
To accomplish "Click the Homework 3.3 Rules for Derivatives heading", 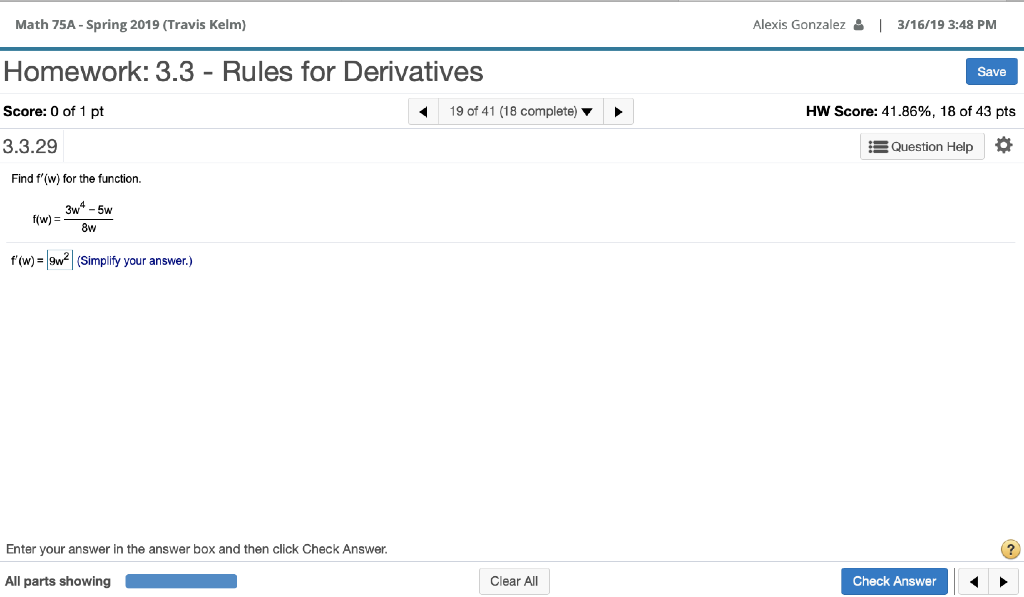I will click(x=244, y=71).
